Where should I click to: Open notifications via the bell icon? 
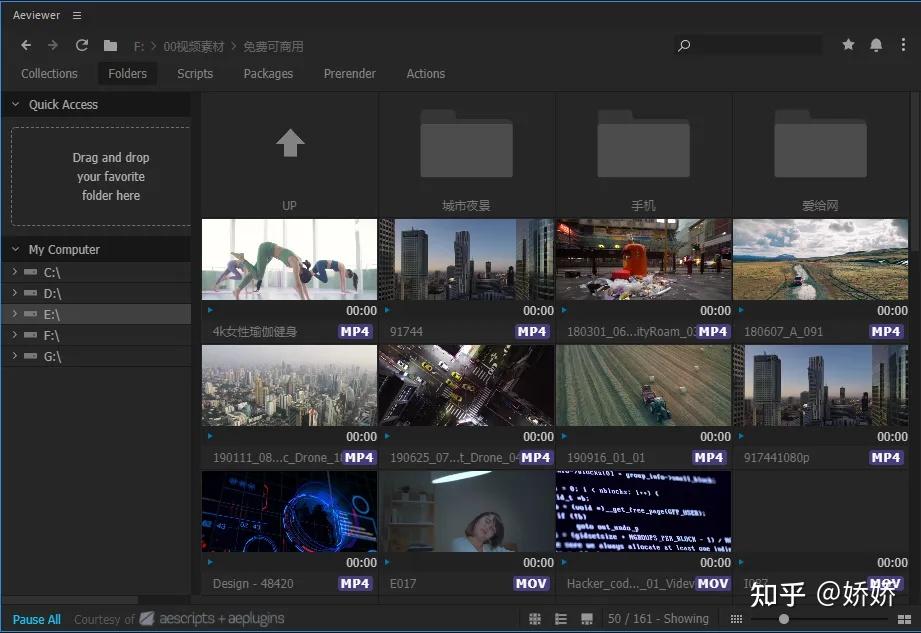tap(874, 45)
